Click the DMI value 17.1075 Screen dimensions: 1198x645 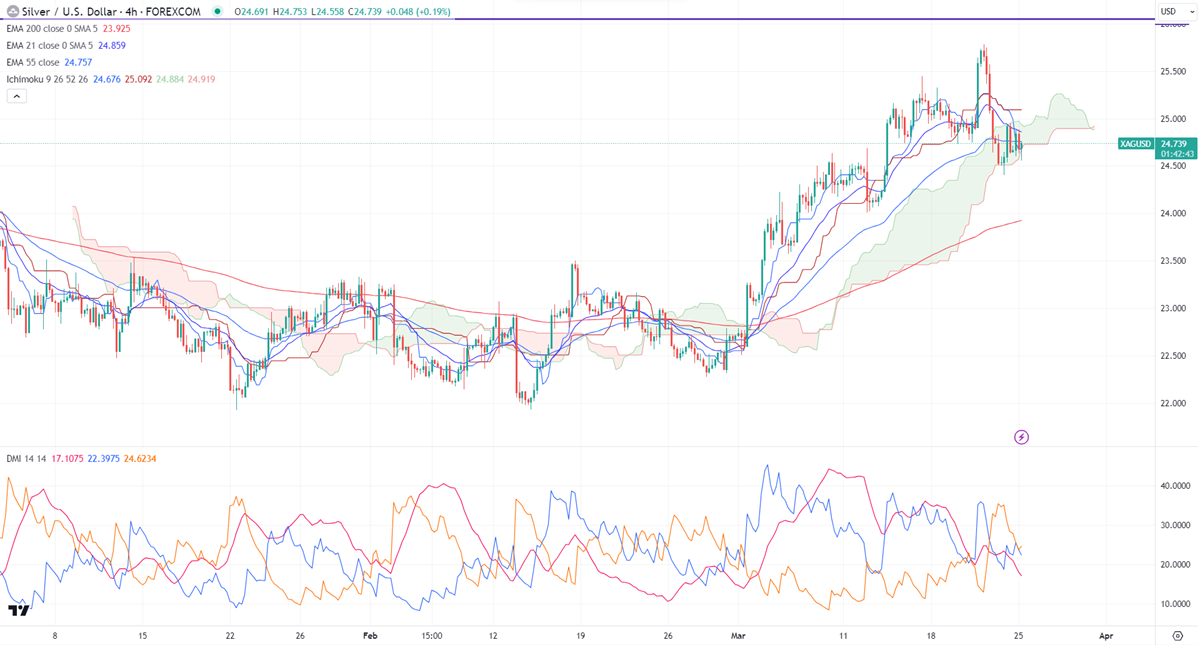(67, 459)
